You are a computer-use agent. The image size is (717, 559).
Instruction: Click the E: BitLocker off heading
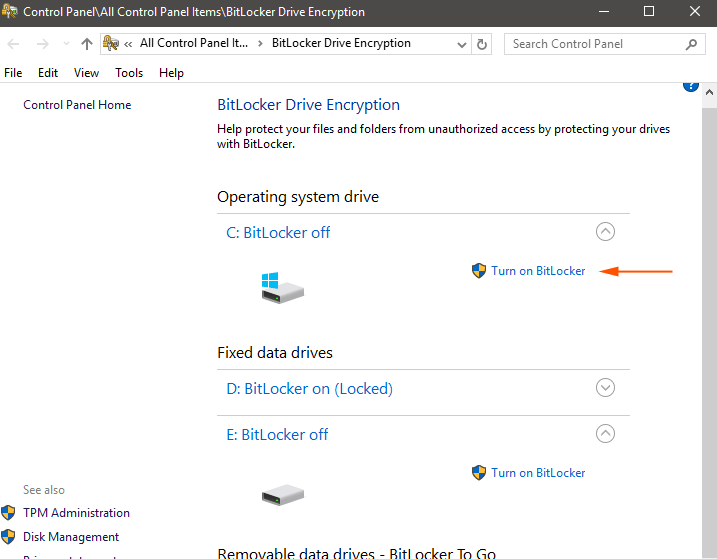[x=277, y=434]
